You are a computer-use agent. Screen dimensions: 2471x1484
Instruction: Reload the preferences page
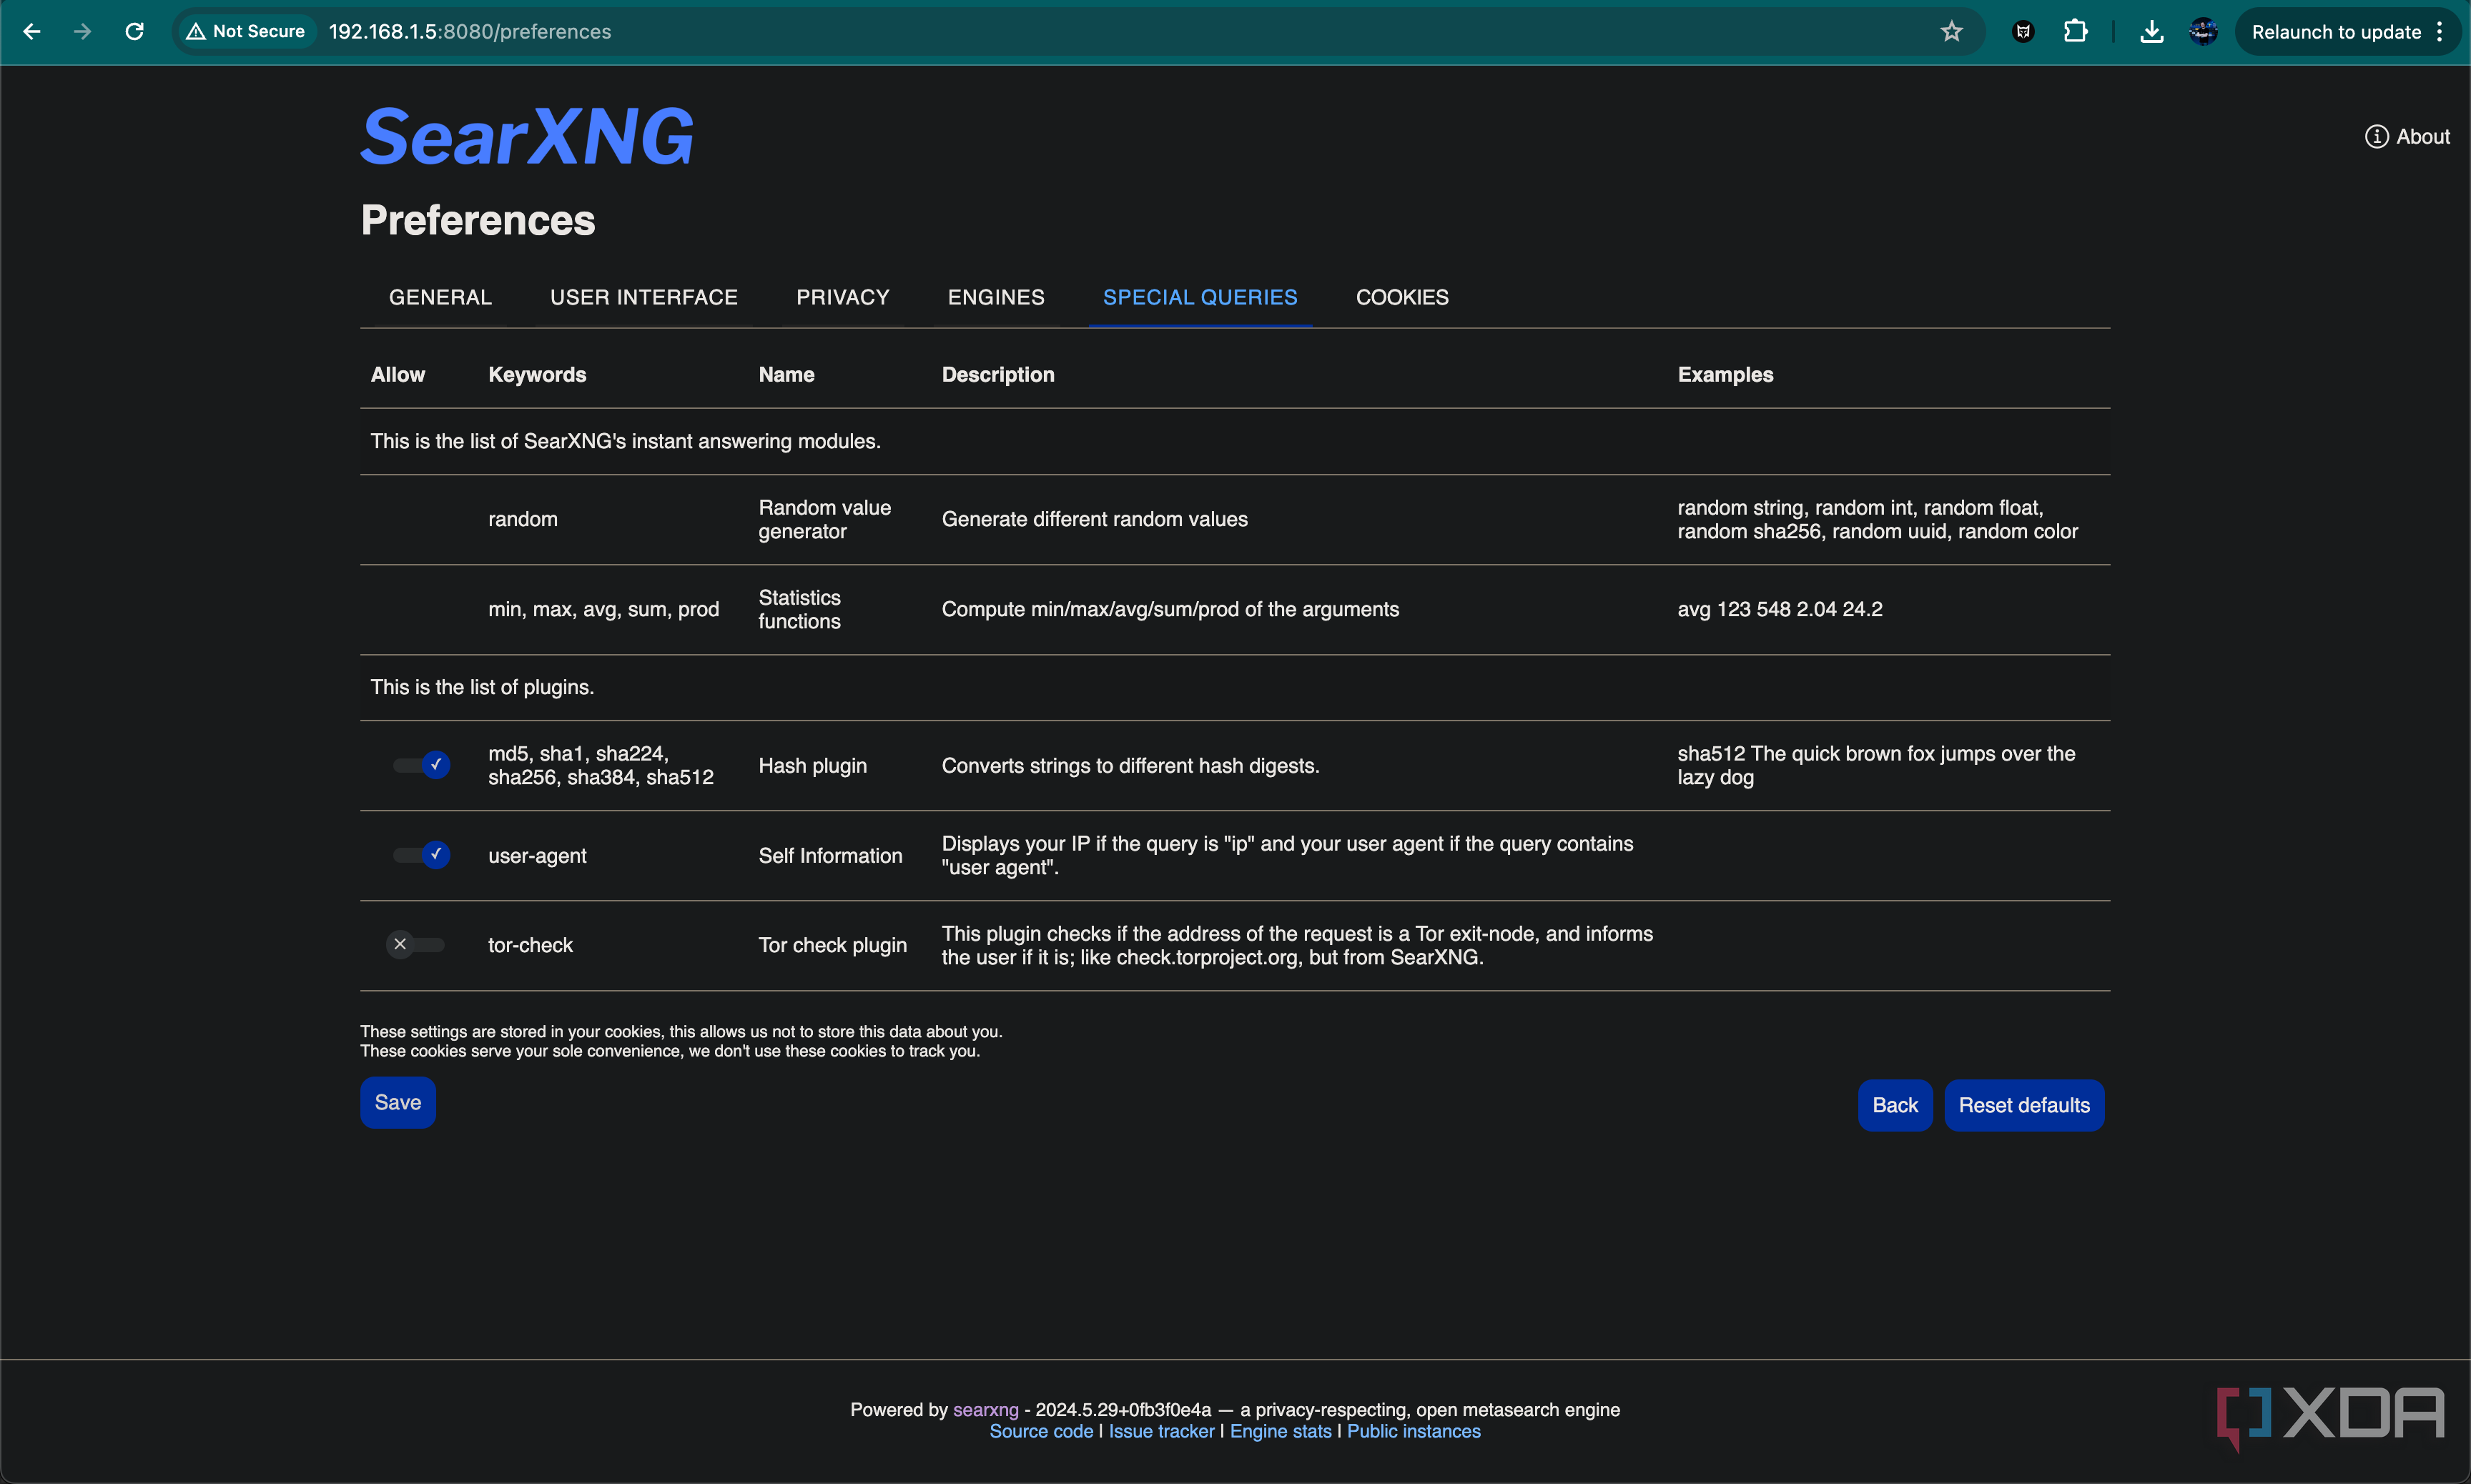pos(134,32)
